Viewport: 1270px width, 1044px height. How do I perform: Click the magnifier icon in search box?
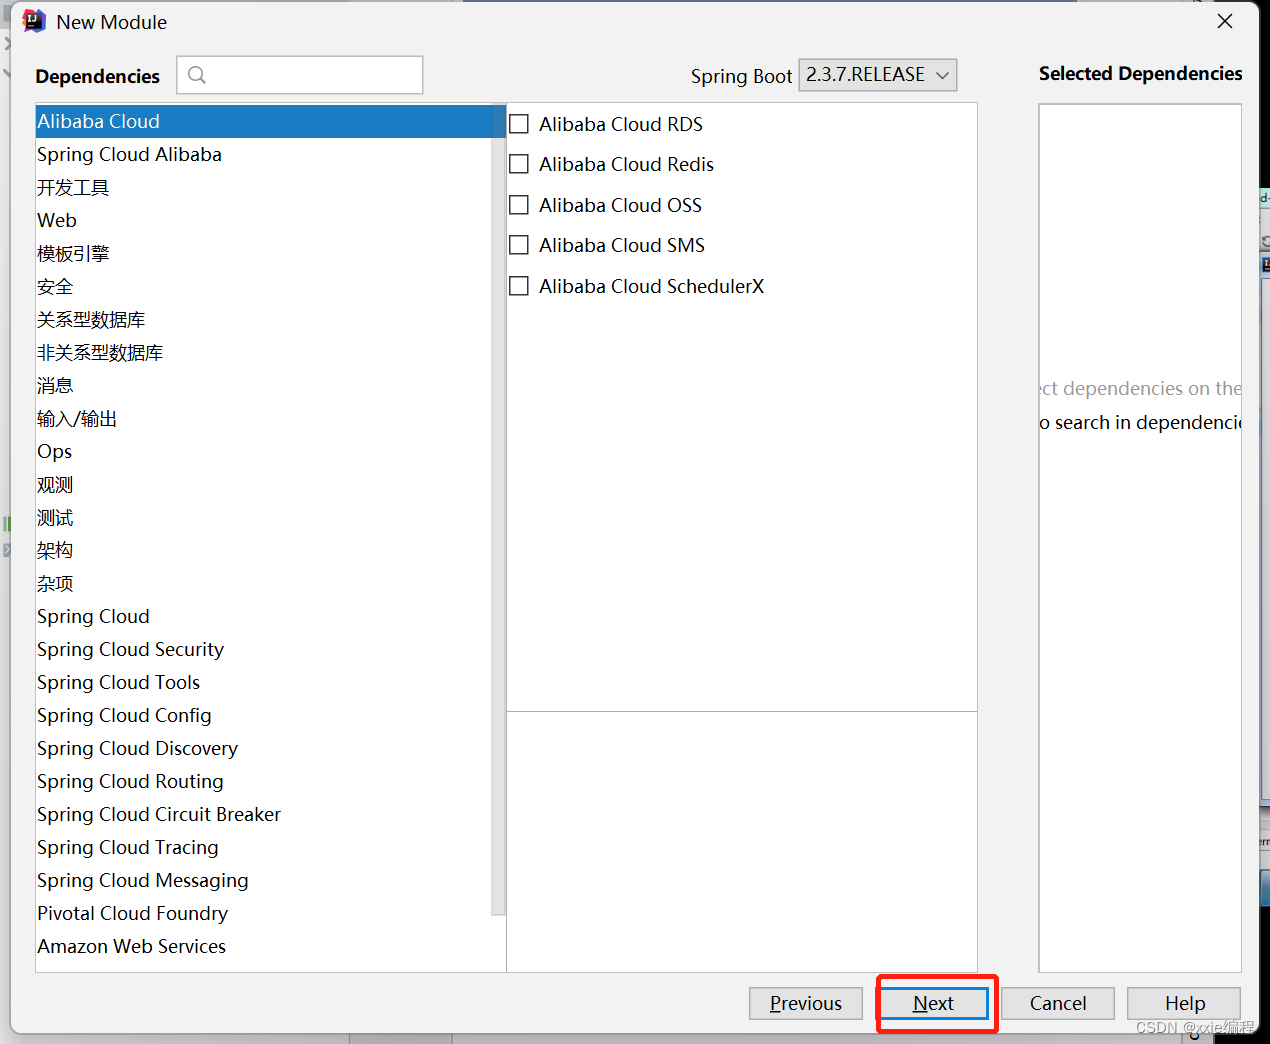[x=197, y=75]
